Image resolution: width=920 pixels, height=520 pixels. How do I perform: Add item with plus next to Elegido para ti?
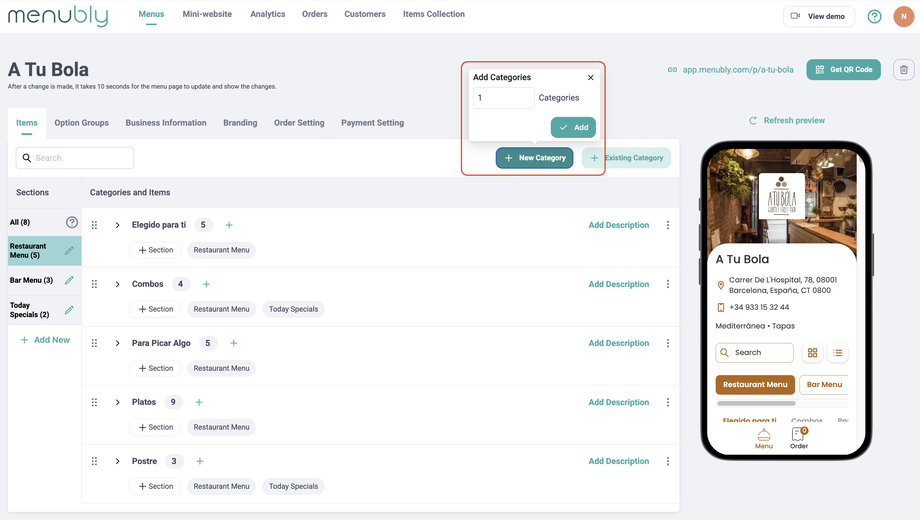[x=229, y=225]
